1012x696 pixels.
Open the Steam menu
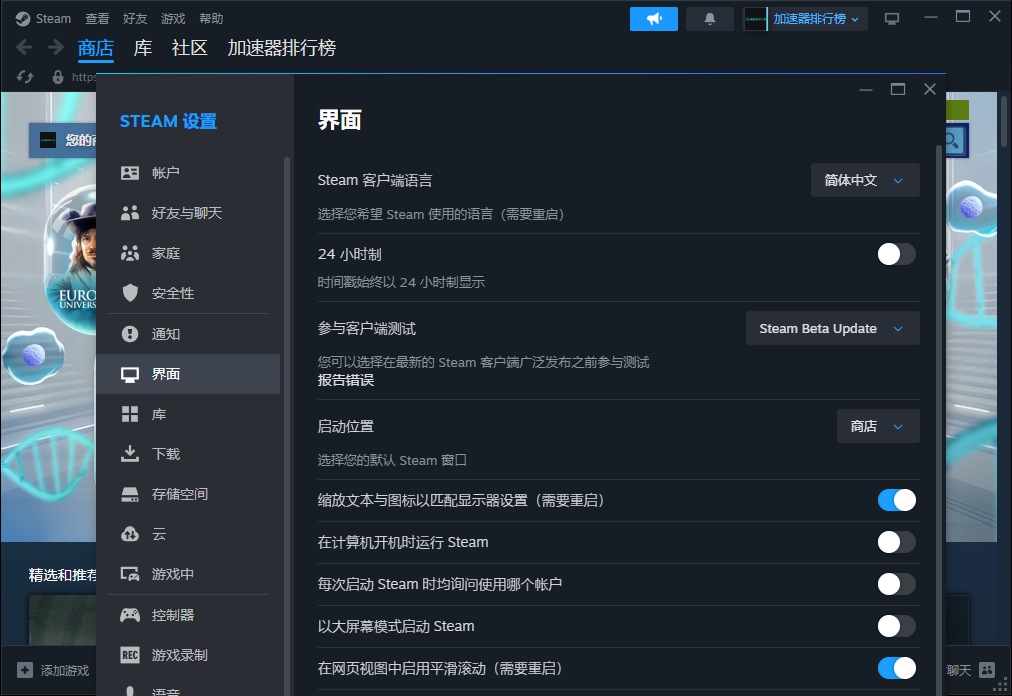tap(53, 19)
